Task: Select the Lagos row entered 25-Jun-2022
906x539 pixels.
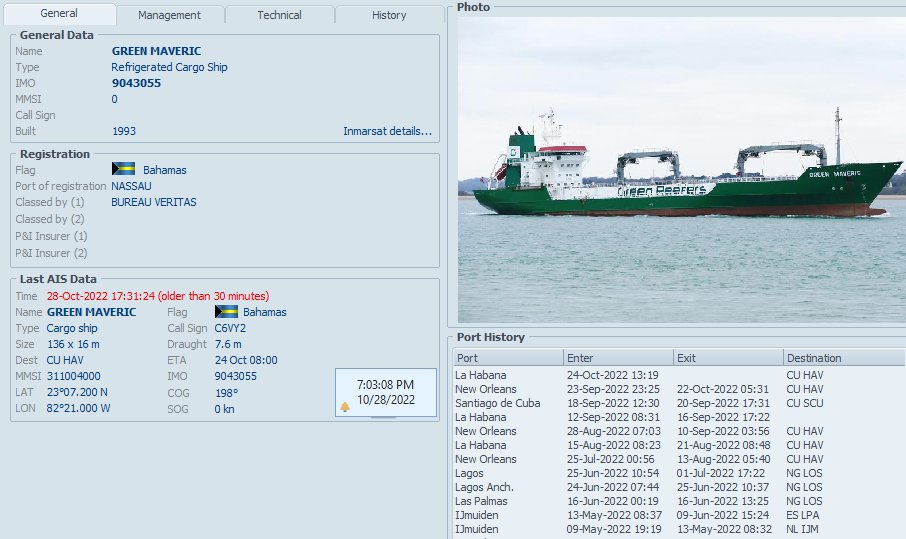Action: click(x=679, y=473)
